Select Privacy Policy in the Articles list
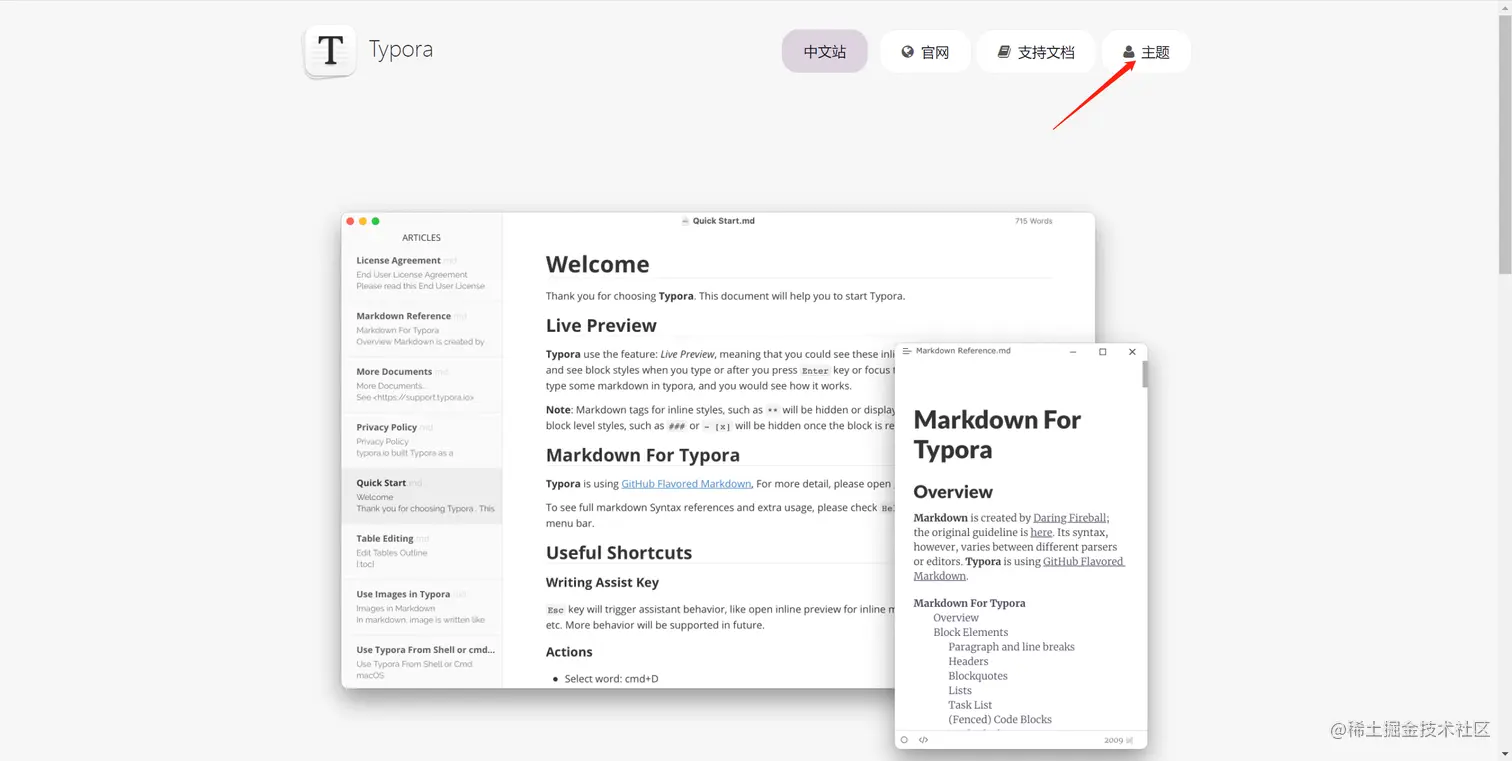Viewport: 1512px width, 761px height. click(x=421, y=440)
